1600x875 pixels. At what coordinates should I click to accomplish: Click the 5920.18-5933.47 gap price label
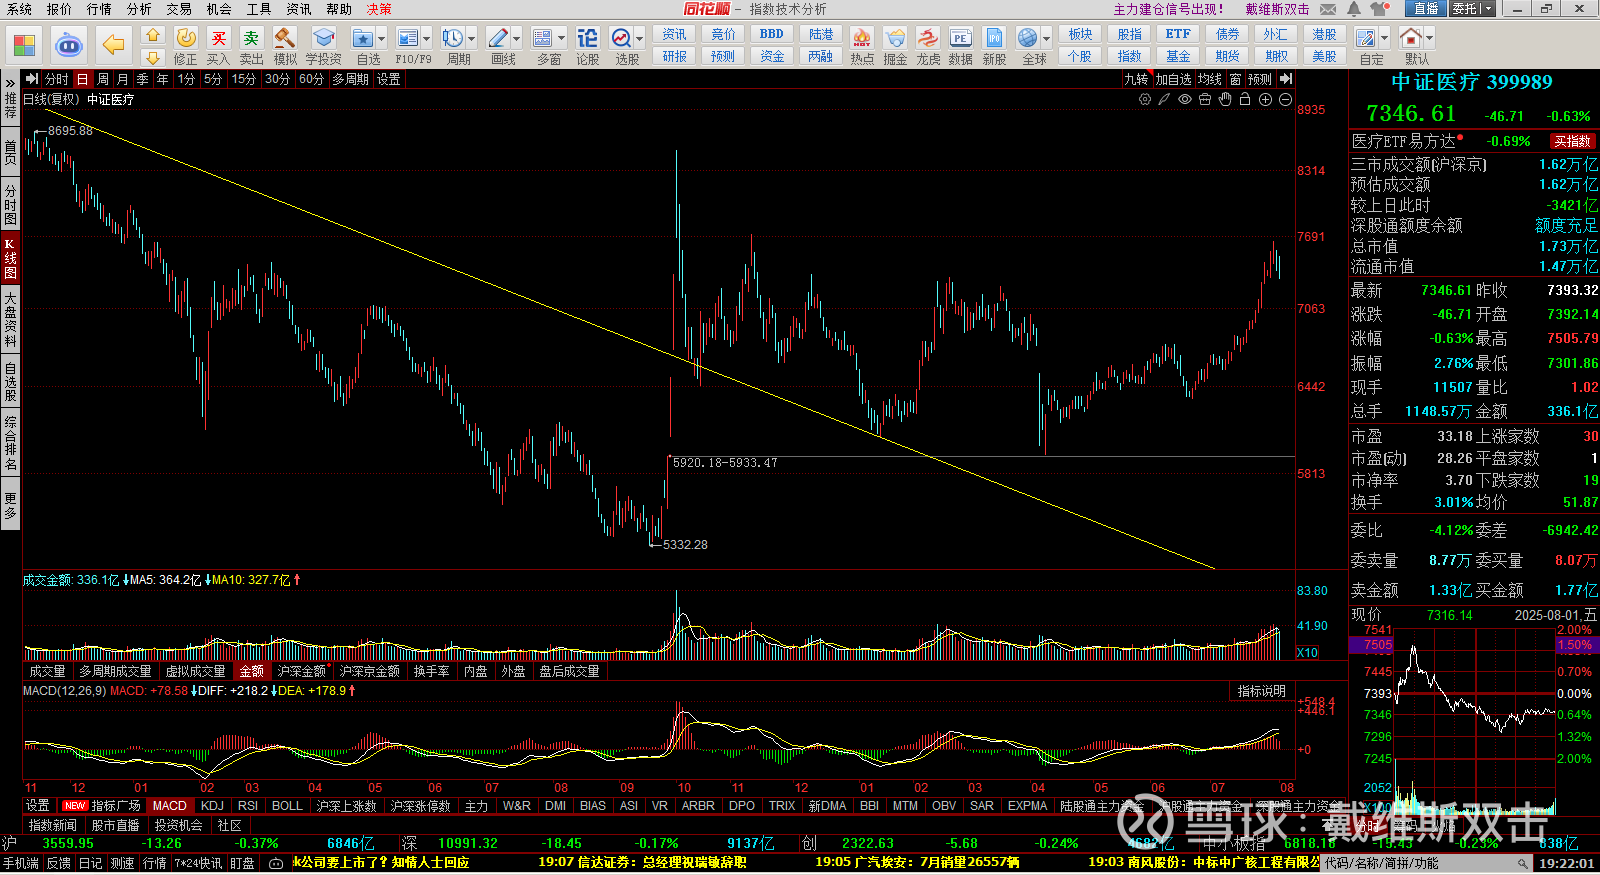[725, 463]
